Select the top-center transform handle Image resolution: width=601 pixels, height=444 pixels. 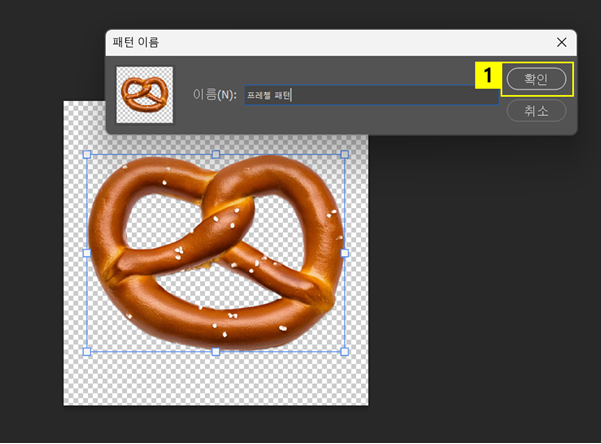[216, 155]
